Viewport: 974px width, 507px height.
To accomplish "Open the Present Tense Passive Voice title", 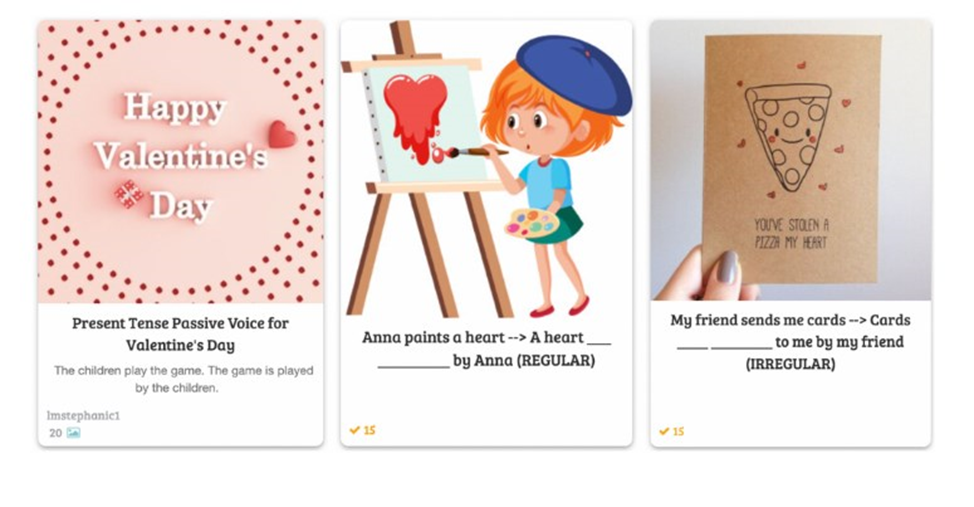I will click(x=180, y=334).
